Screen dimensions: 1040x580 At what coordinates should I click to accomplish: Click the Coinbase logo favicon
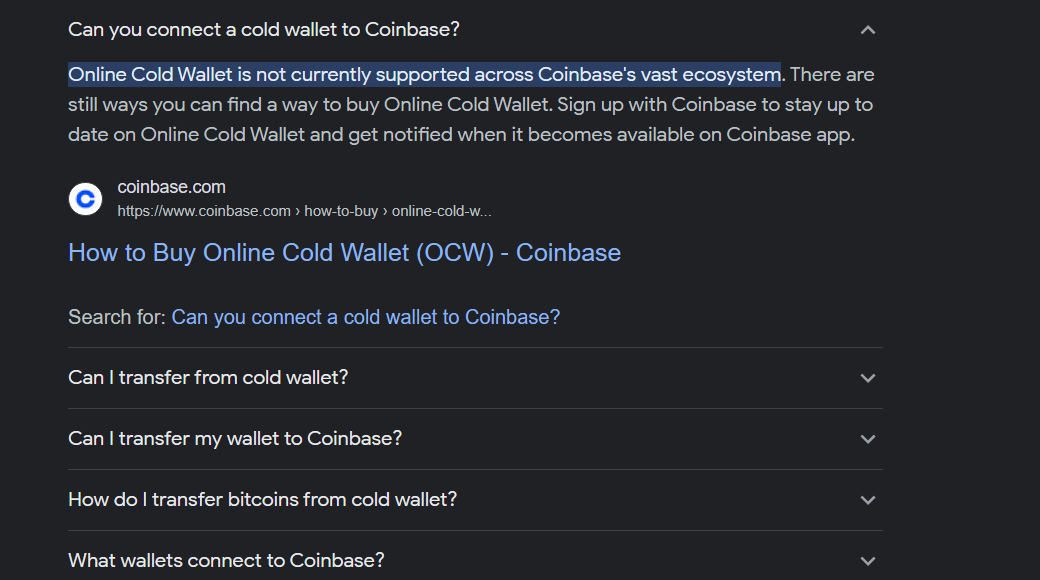click(x=86, y=198)
